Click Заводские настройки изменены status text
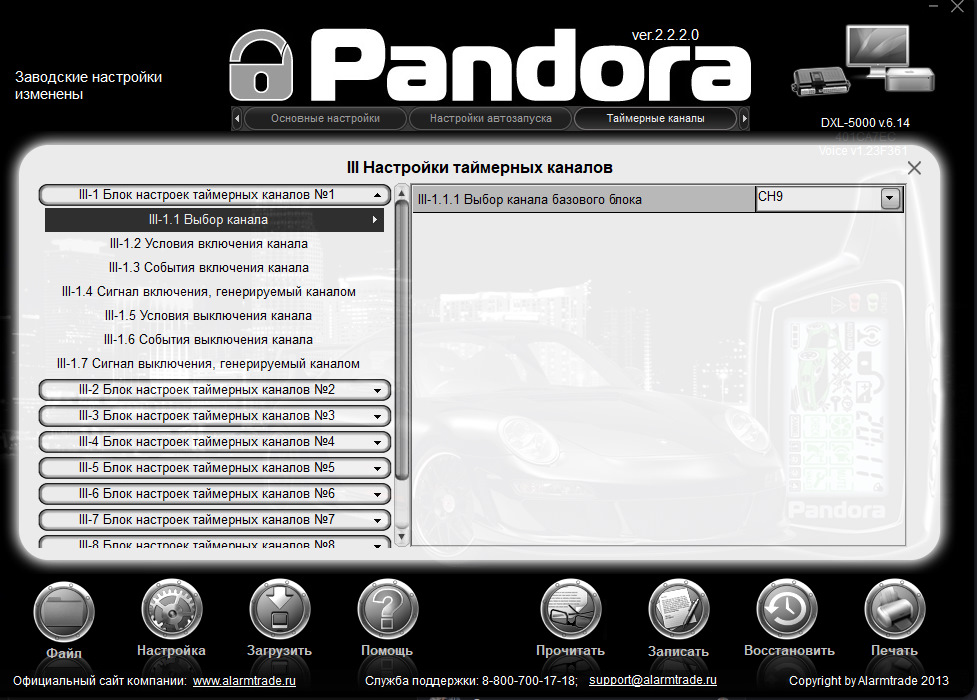This screenshot has height=700, width=977. (88, 85)
